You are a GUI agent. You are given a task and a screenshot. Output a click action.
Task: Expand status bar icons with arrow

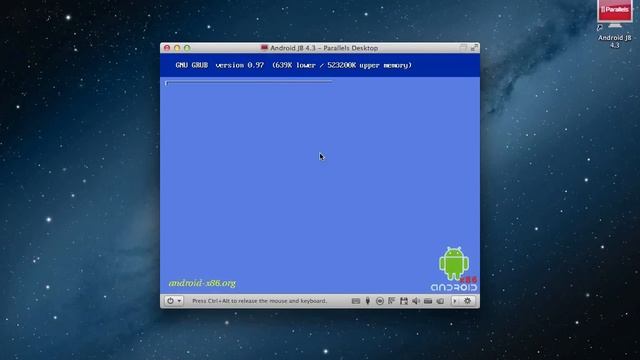(x=455, y=301)
